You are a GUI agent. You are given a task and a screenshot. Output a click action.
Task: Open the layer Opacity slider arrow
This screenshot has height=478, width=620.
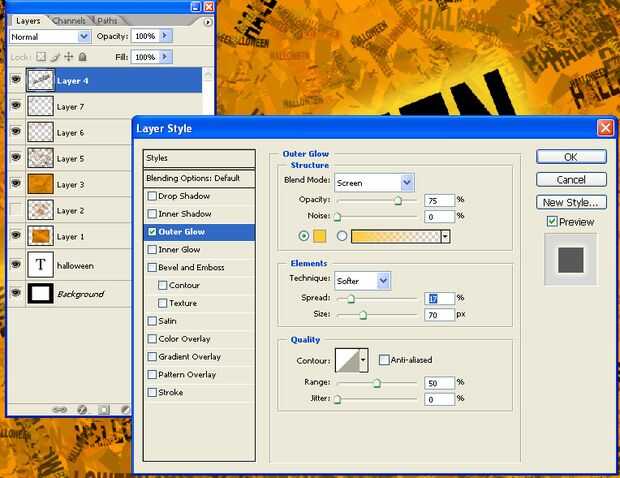click(x=165, y=36)
